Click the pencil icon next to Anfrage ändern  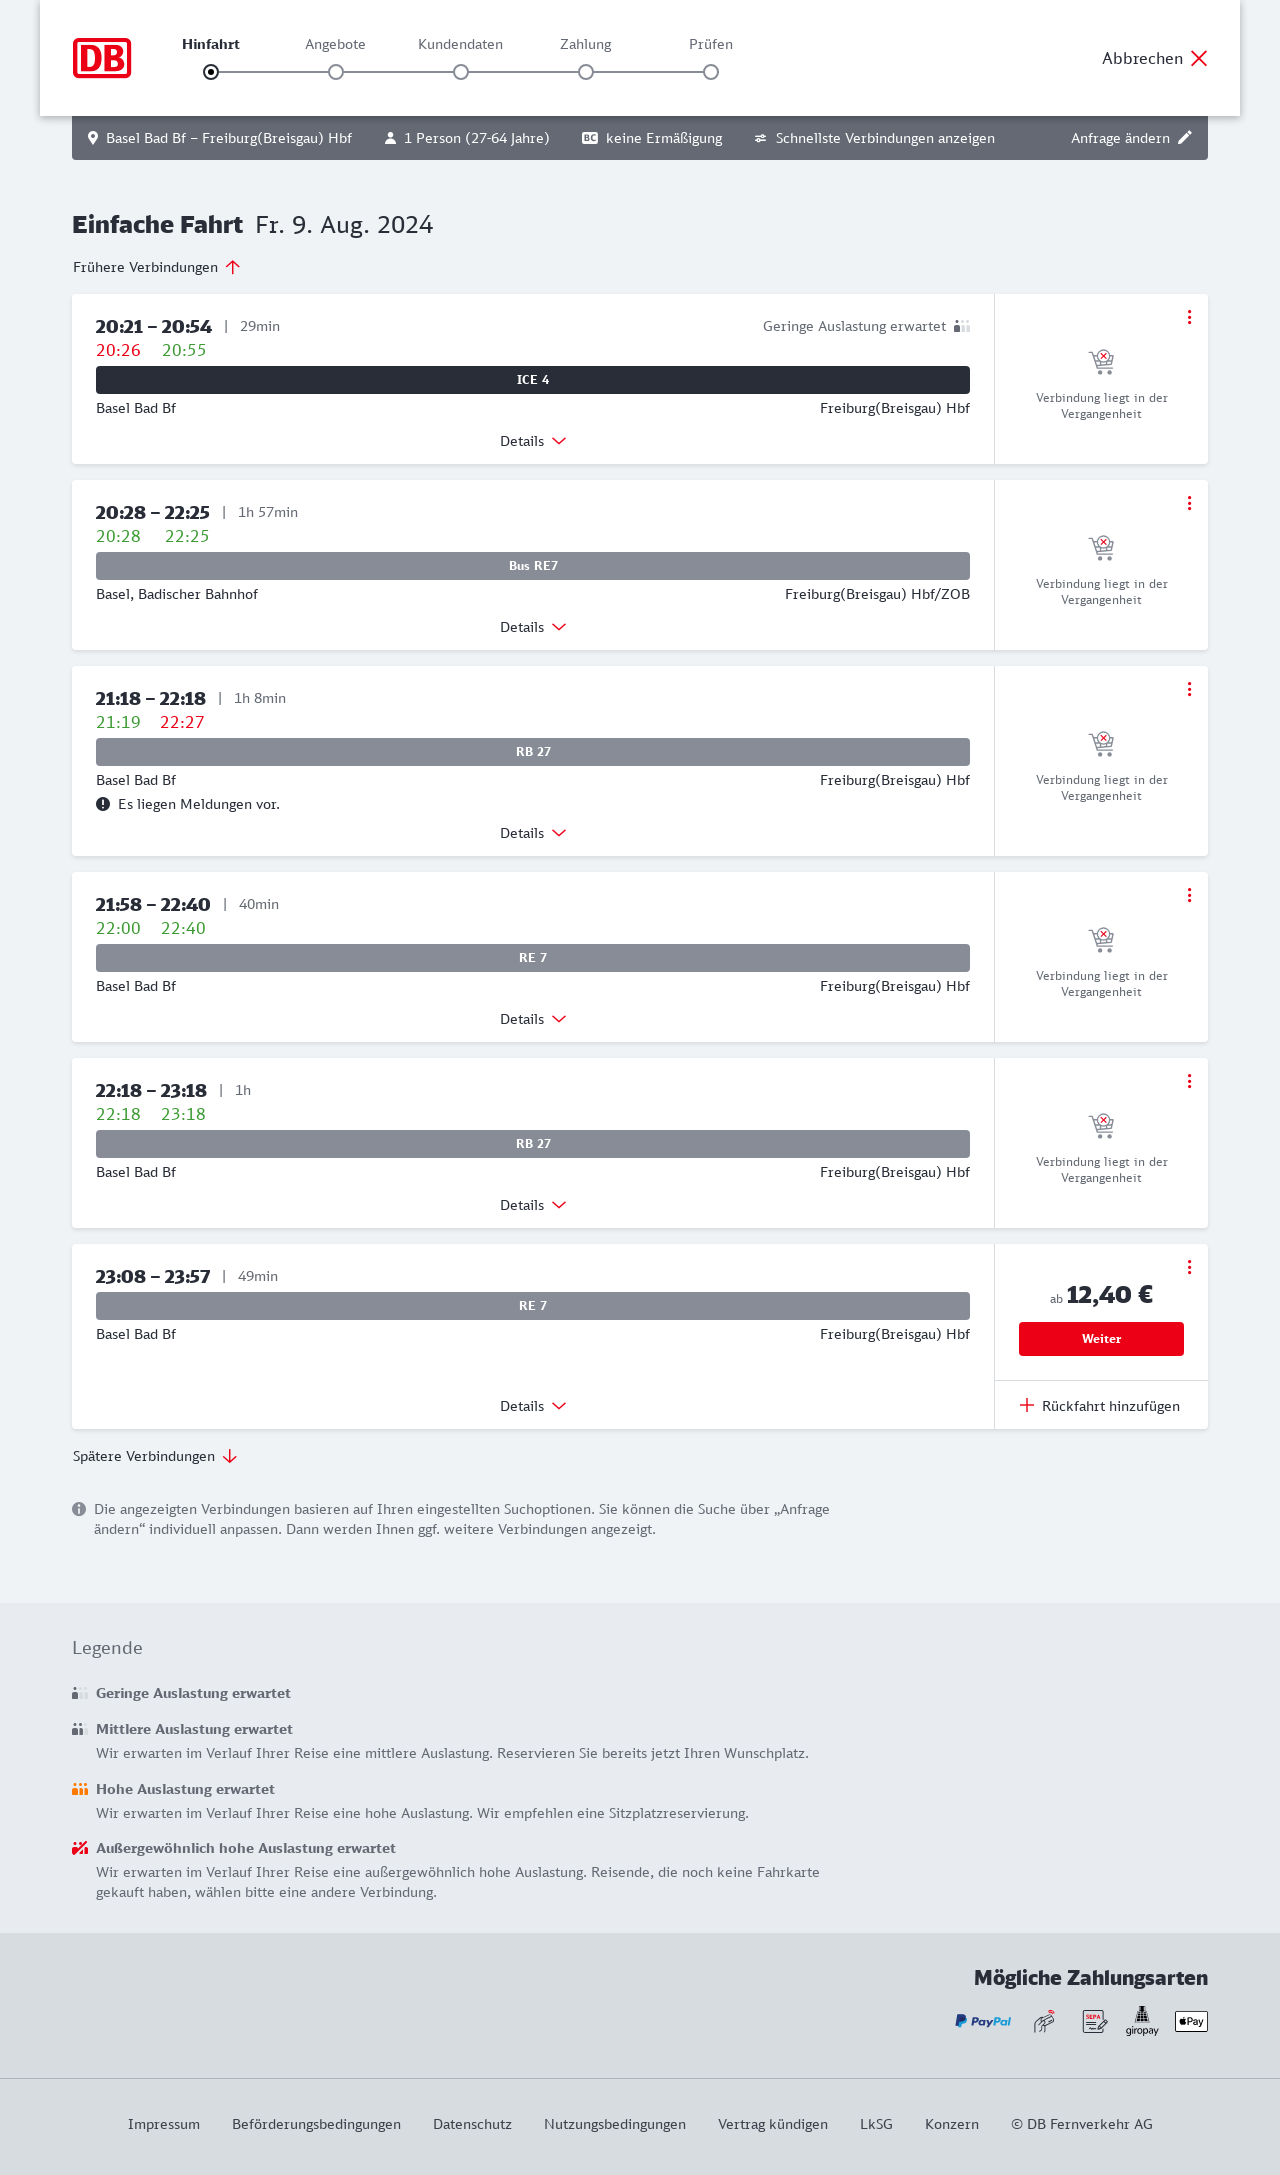pyautogui.click(x=1185, y=138)
